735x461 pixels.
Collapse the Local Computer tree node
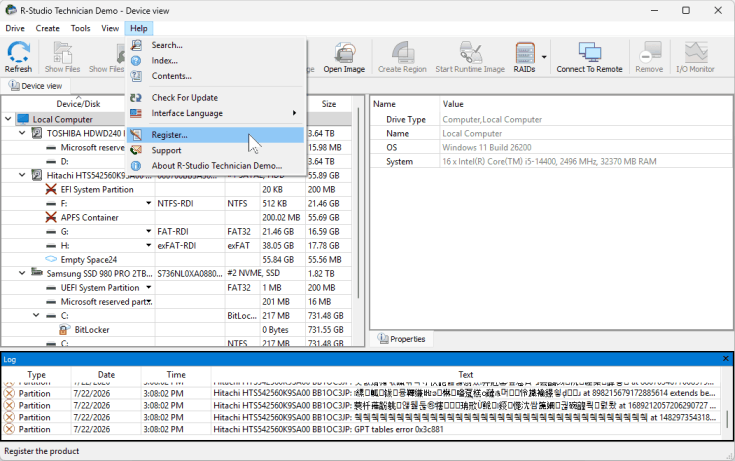8,119
